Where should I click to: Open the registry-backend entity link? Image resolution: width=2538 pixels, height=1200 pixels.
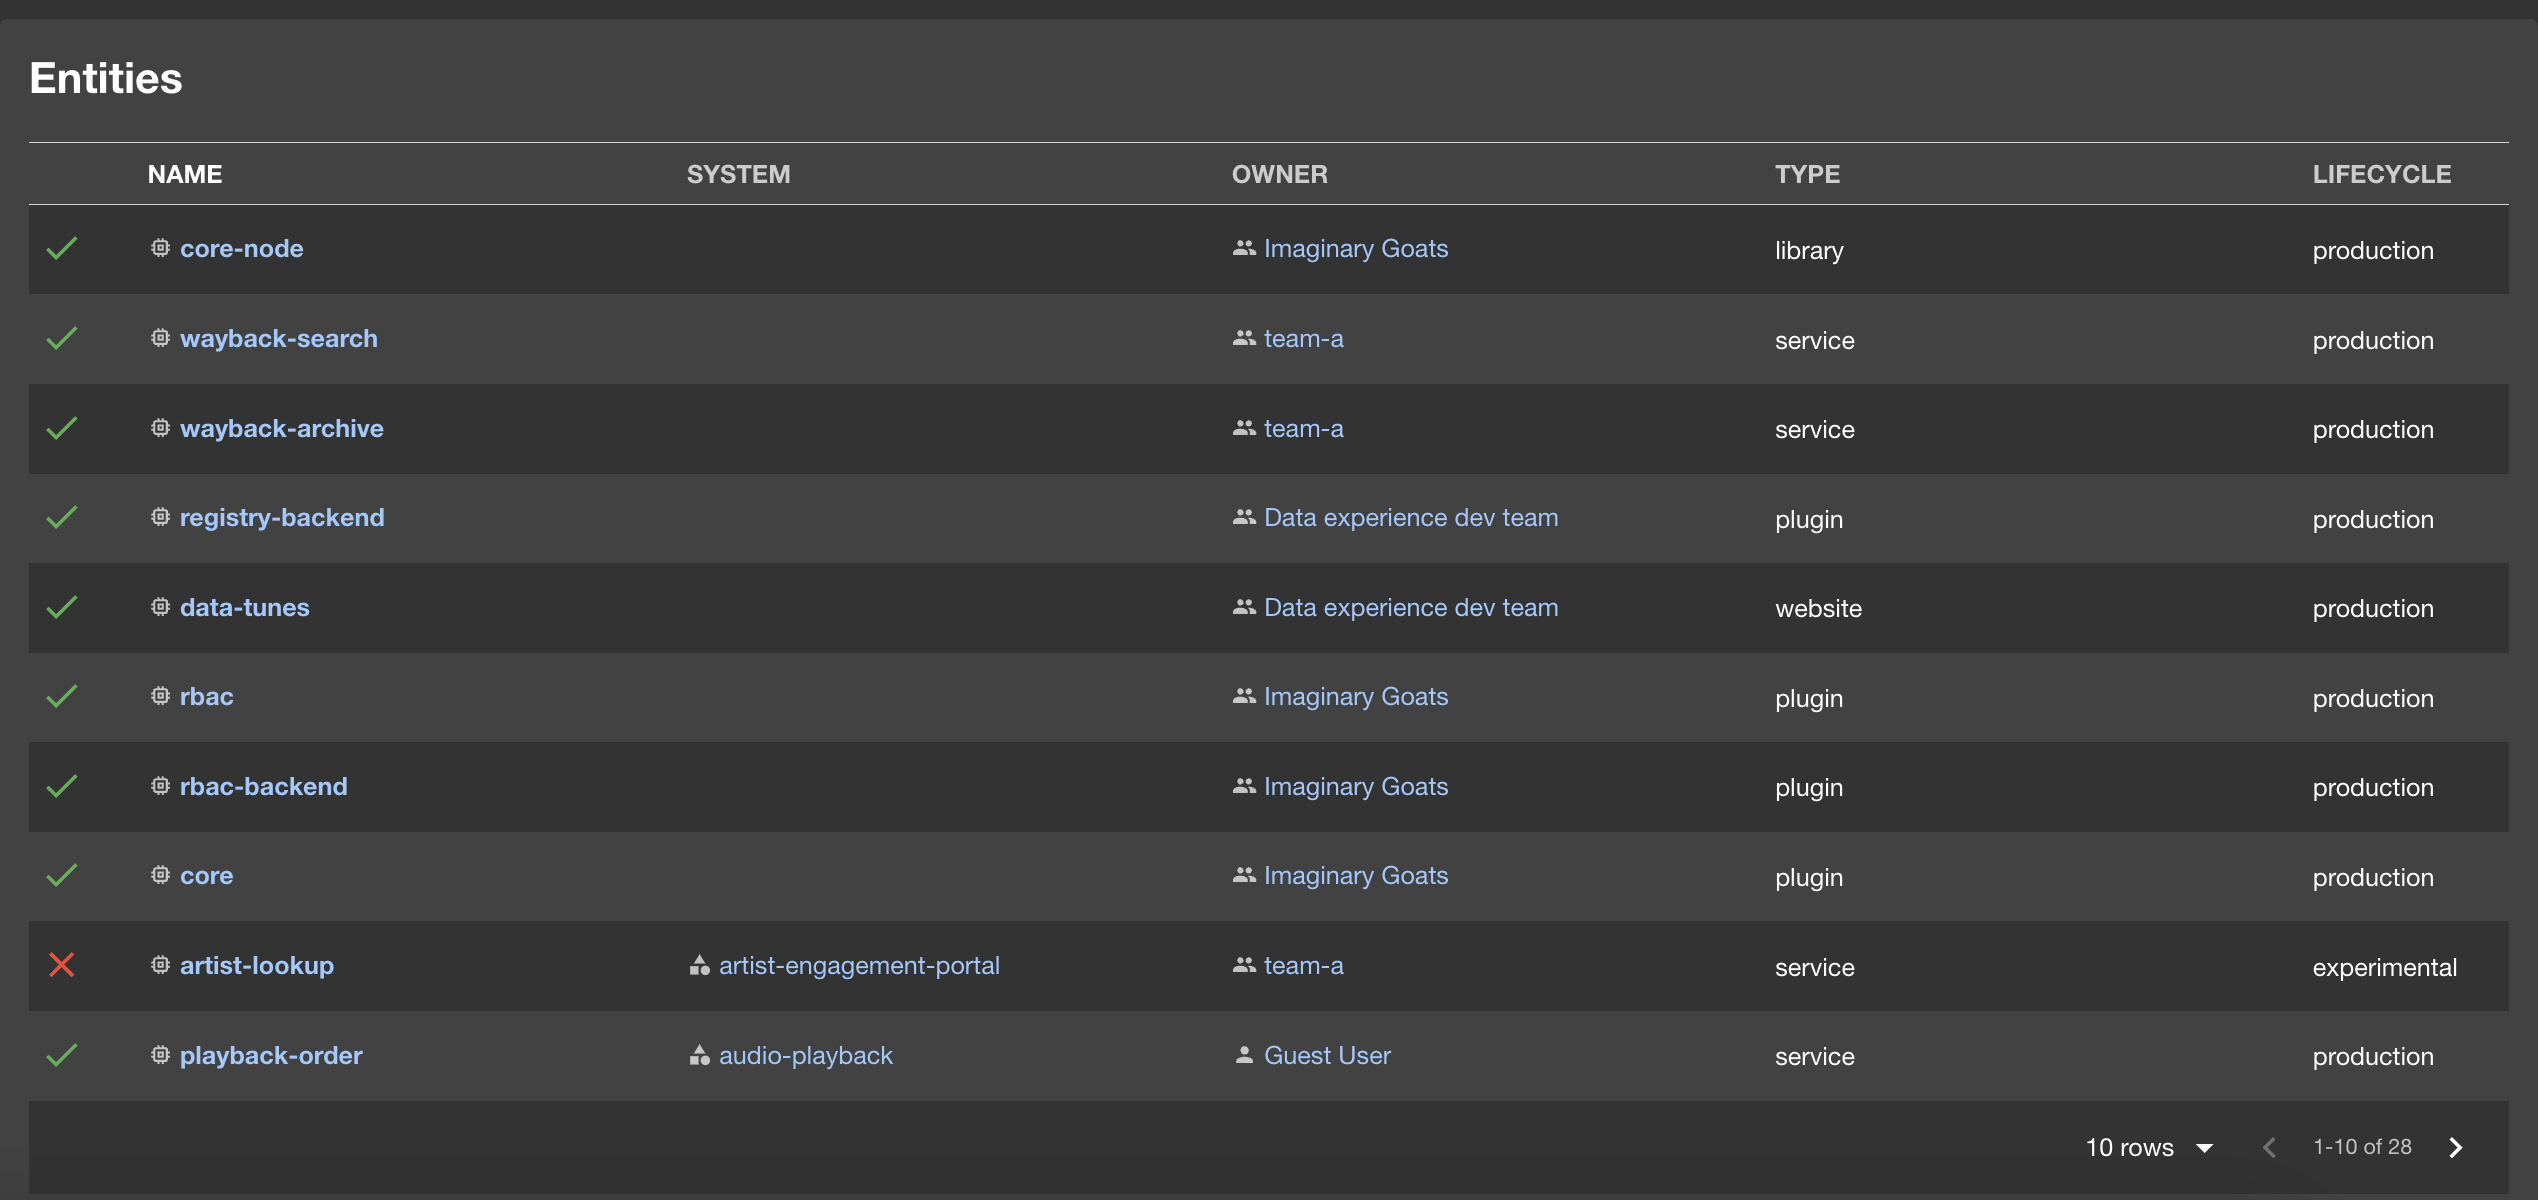(x=282, y=517)
